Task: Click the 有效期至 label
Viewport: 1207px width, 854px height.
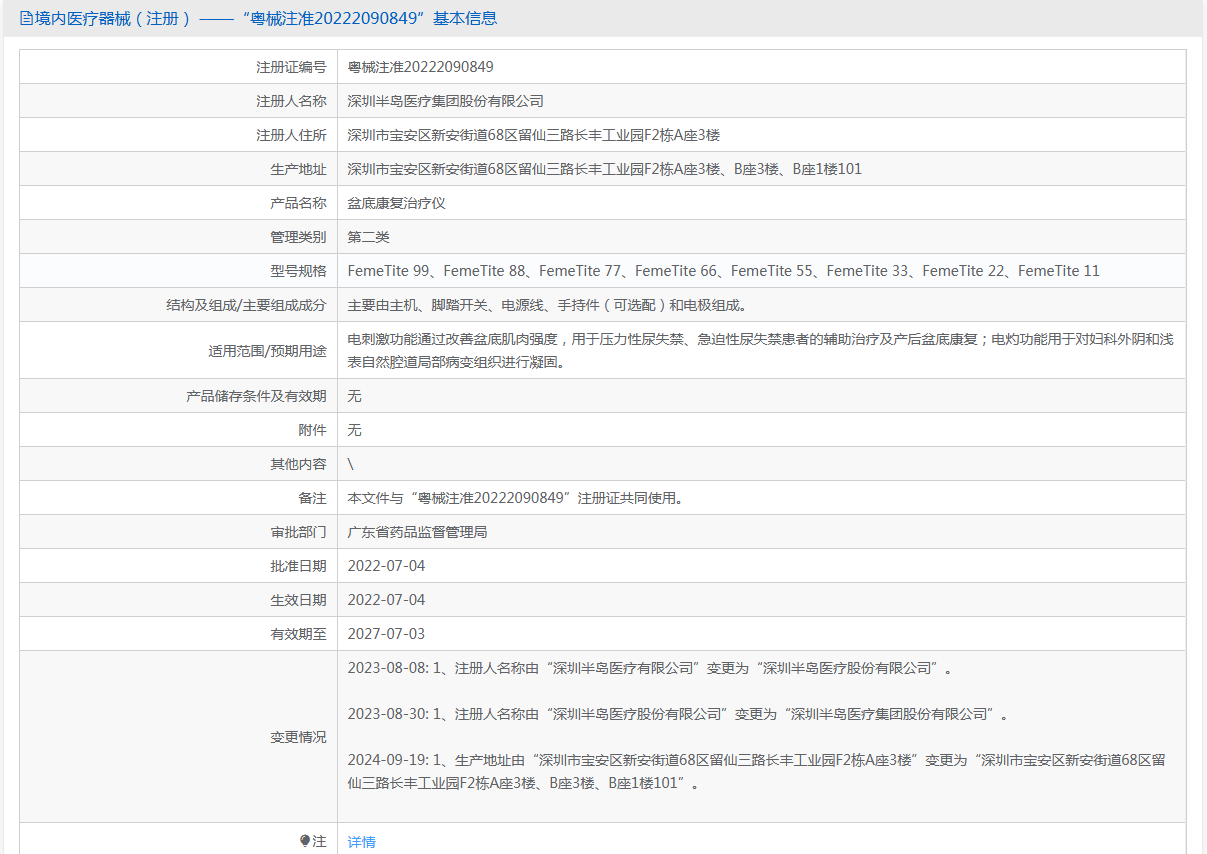Action: coord(298,634)
